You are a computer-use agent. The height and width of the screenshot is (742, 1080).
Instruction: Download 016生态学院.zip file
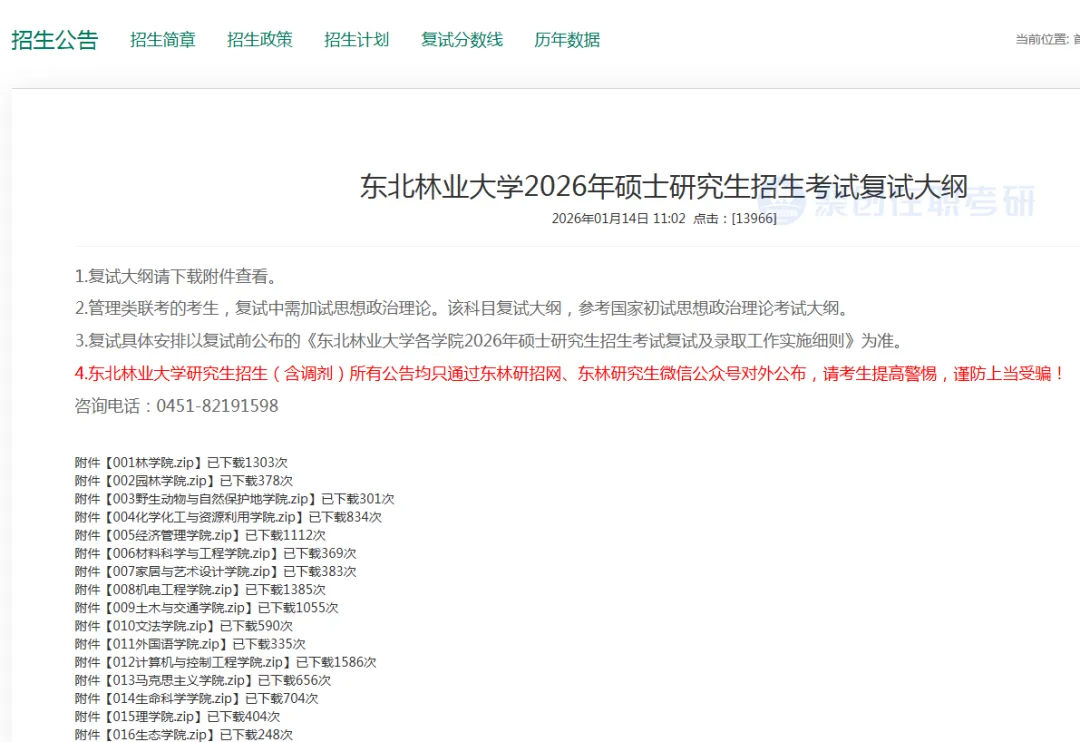pos(159,734)
